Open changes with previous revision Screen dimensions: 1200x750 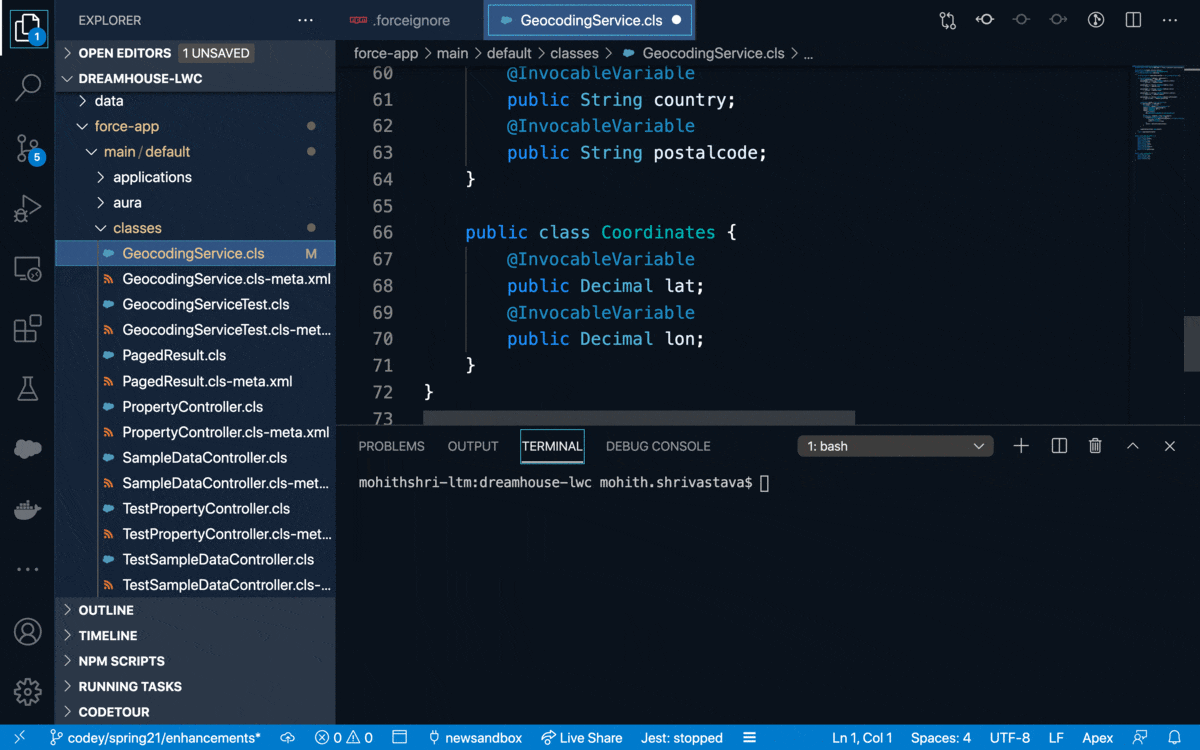(985, 20)
